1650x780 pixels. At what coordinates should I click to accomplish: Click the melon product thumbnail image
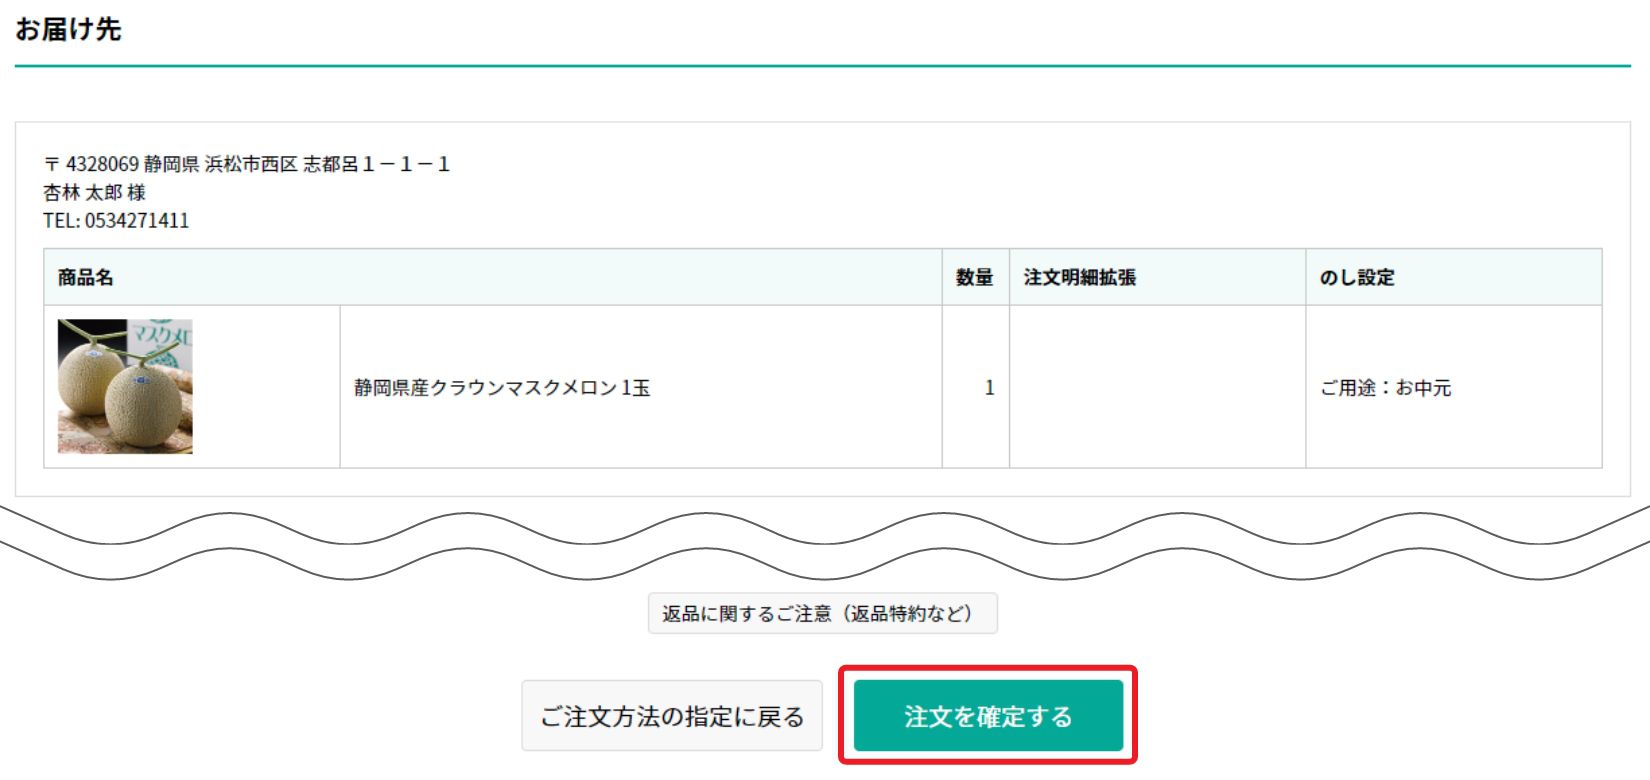click(125, 386)
